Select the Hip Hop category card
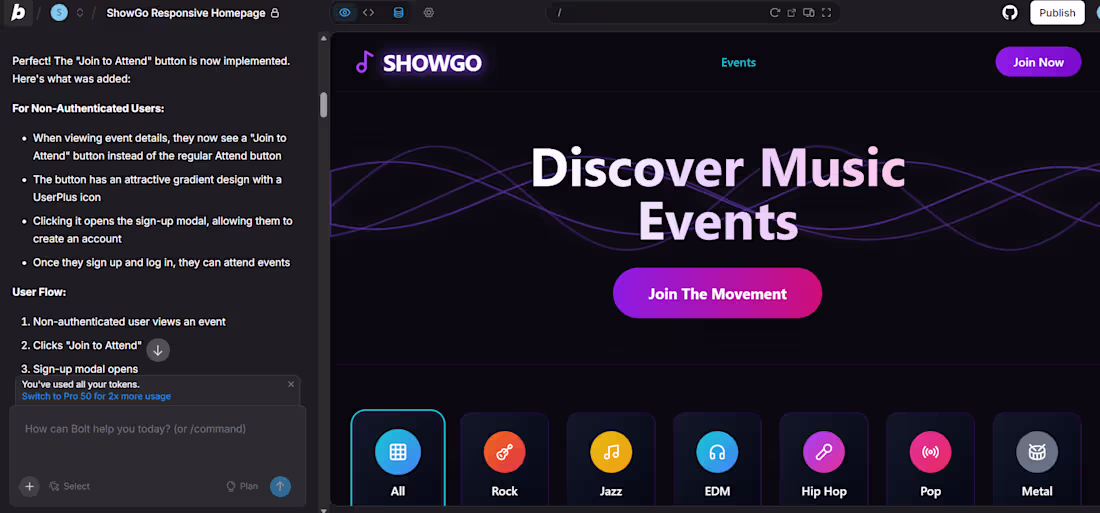Screen dimensions: 1100x513 tap(824, 460)
